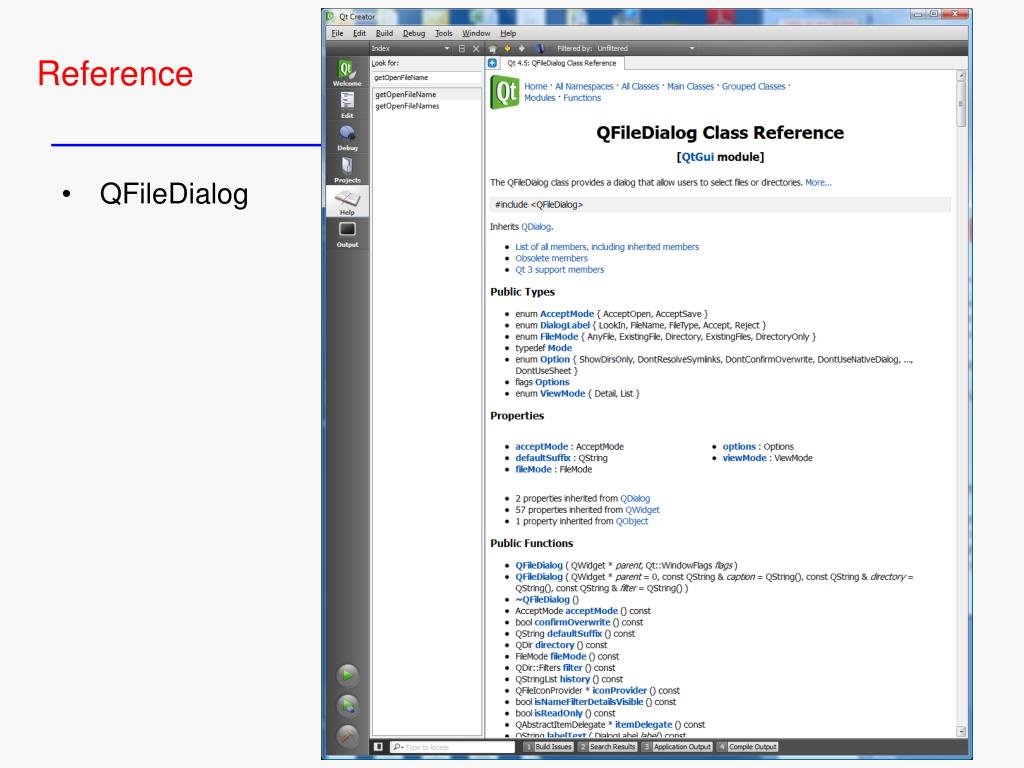This screenshot has width=1024, height=768.
Task: Select getOpenFileName in the index list
Action: pyautogui.click(x=426, y=95)
